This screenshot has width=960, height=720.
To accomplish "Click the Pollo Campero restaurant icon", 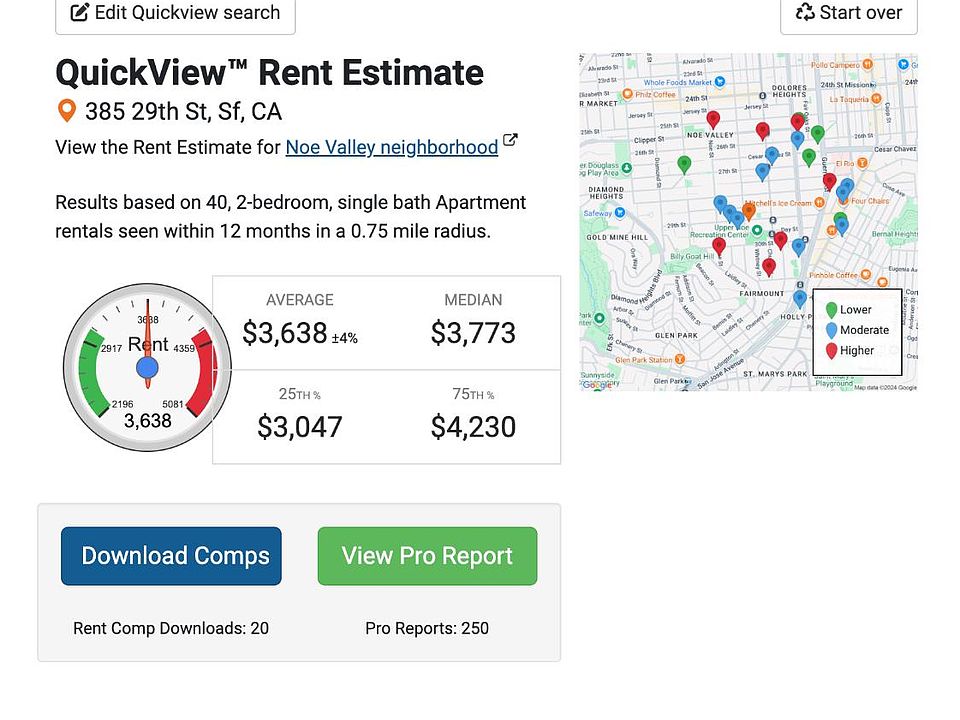I will pyautogui.click(x=868, y=64).
